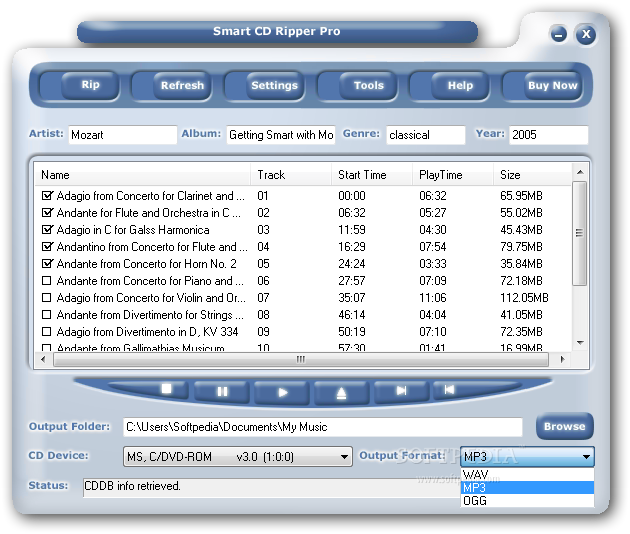Image resolution: width=630 pixels, height=534 pixels.
Task: Pause the current track
Action: [222, 391]
